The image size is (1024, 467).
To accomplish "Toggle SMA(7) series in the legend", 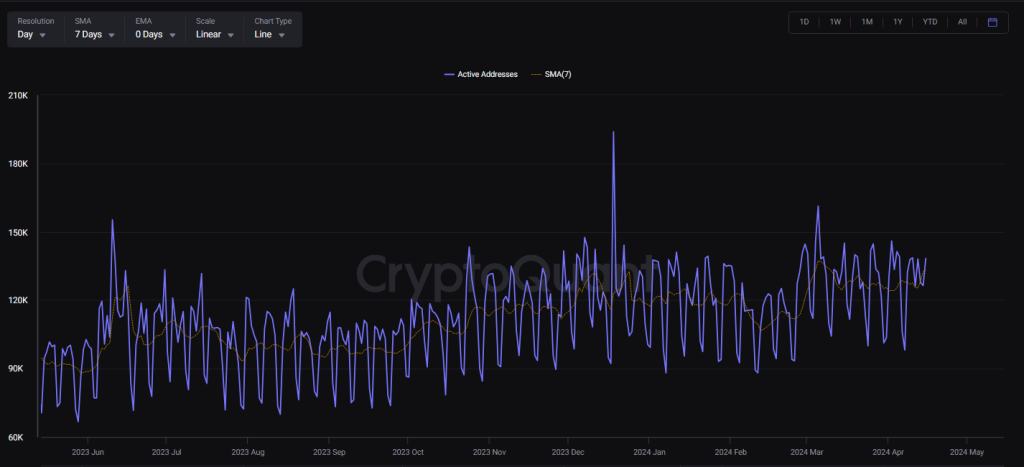I will tap(554, 75).
